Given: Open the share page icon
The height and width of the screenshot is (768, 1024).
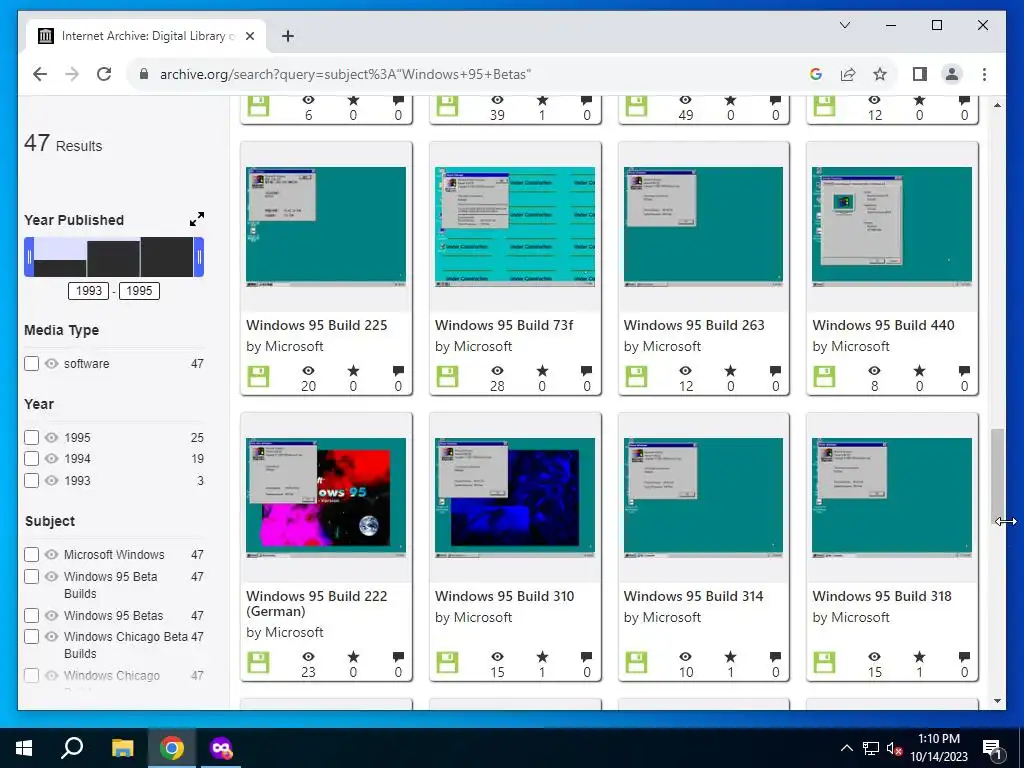Looking at the screenshot, I should tap(848, 74).
